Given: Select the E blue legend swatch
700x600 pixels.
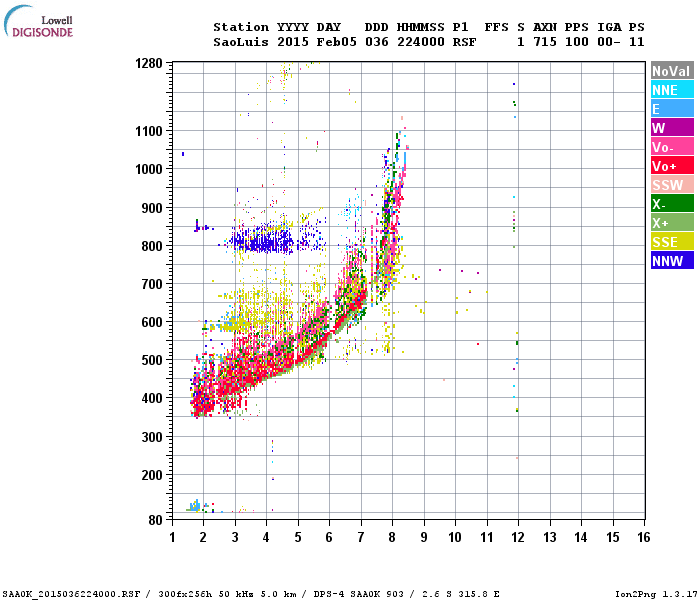Looking at the screenshot, I should click(672, 109).
